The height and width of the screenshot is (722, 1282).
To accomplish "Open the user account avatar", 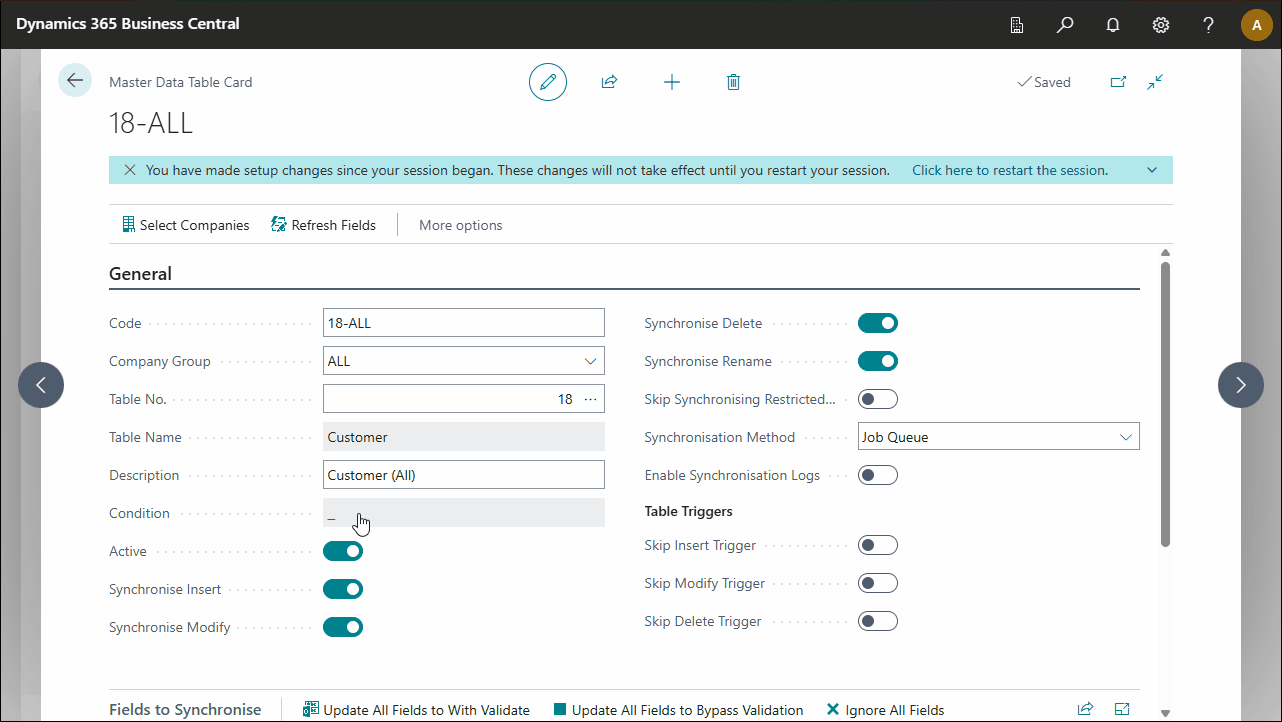I will (x=1257, y=24).
